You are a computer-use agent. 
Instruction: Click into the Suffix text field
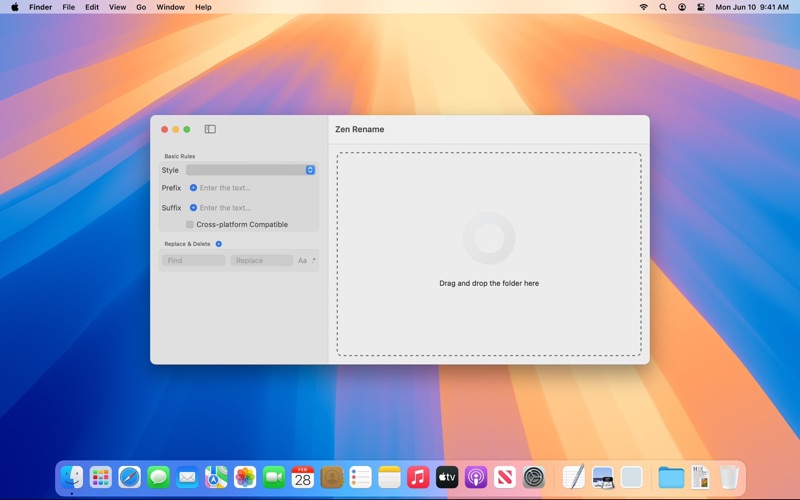click(x=256, y=208)
